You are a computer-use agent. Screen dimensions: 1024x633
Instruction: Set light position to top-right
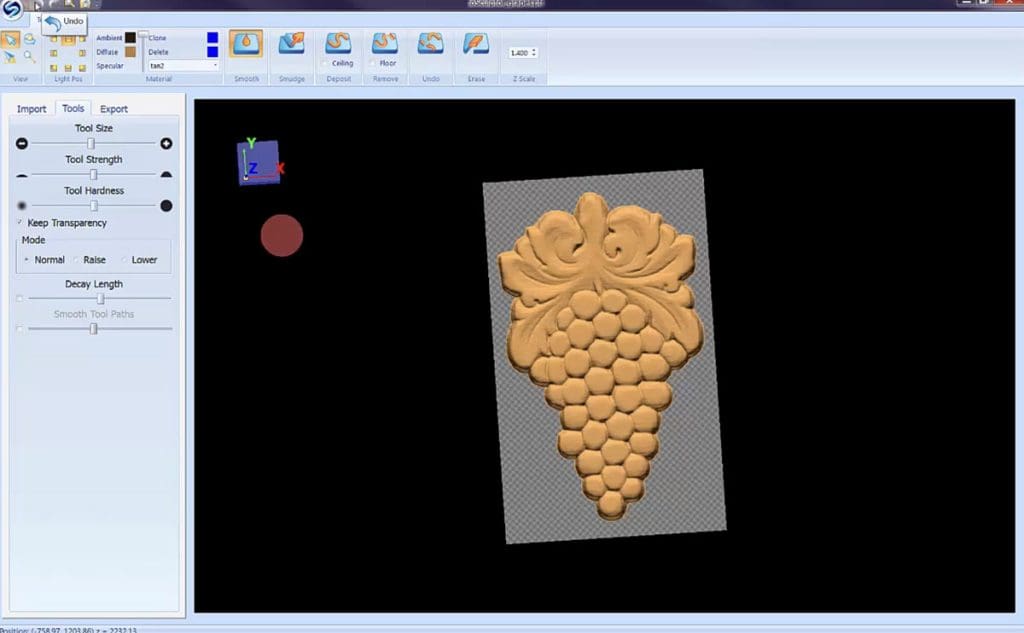82,39
